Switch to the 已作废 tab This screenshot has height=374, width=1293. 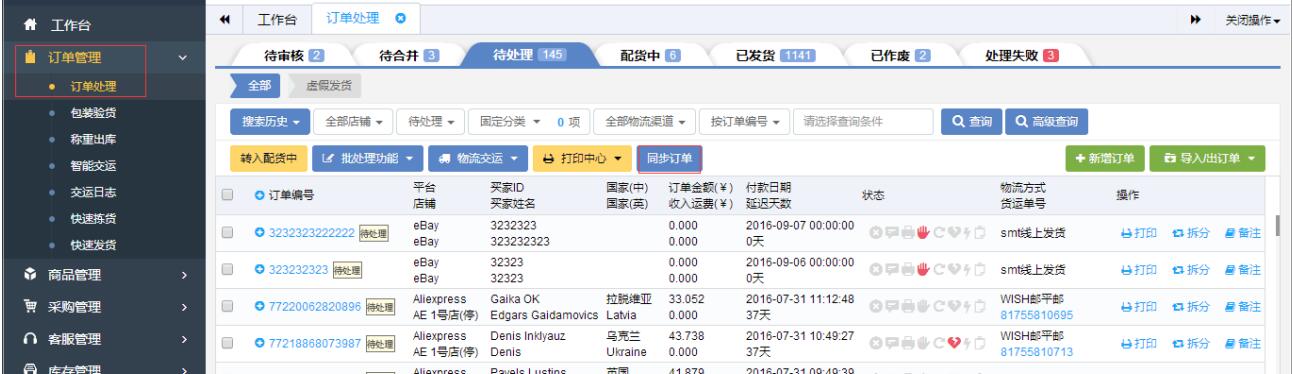coord(900,55)
